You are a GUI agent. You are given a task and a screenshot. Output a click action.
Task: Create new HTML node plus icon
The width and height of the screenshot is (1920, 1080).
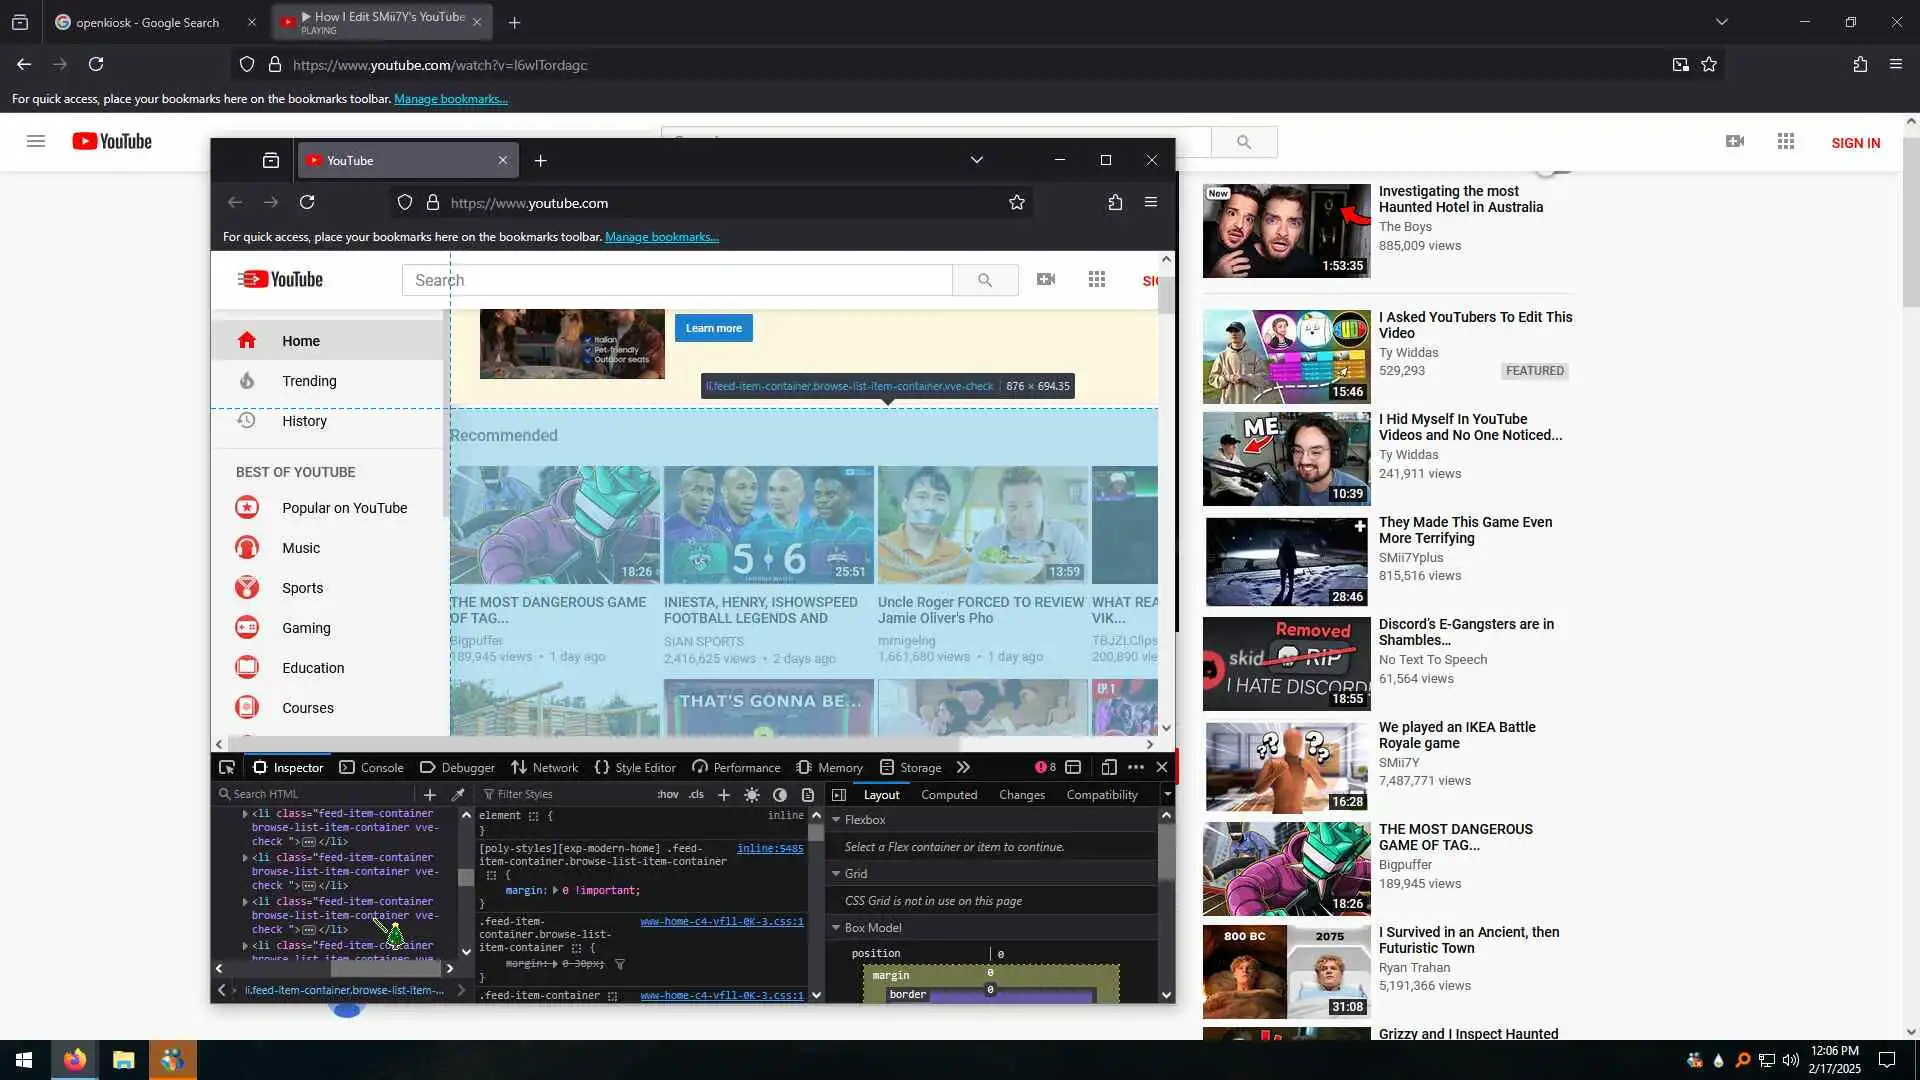click(x=430, y=795)
